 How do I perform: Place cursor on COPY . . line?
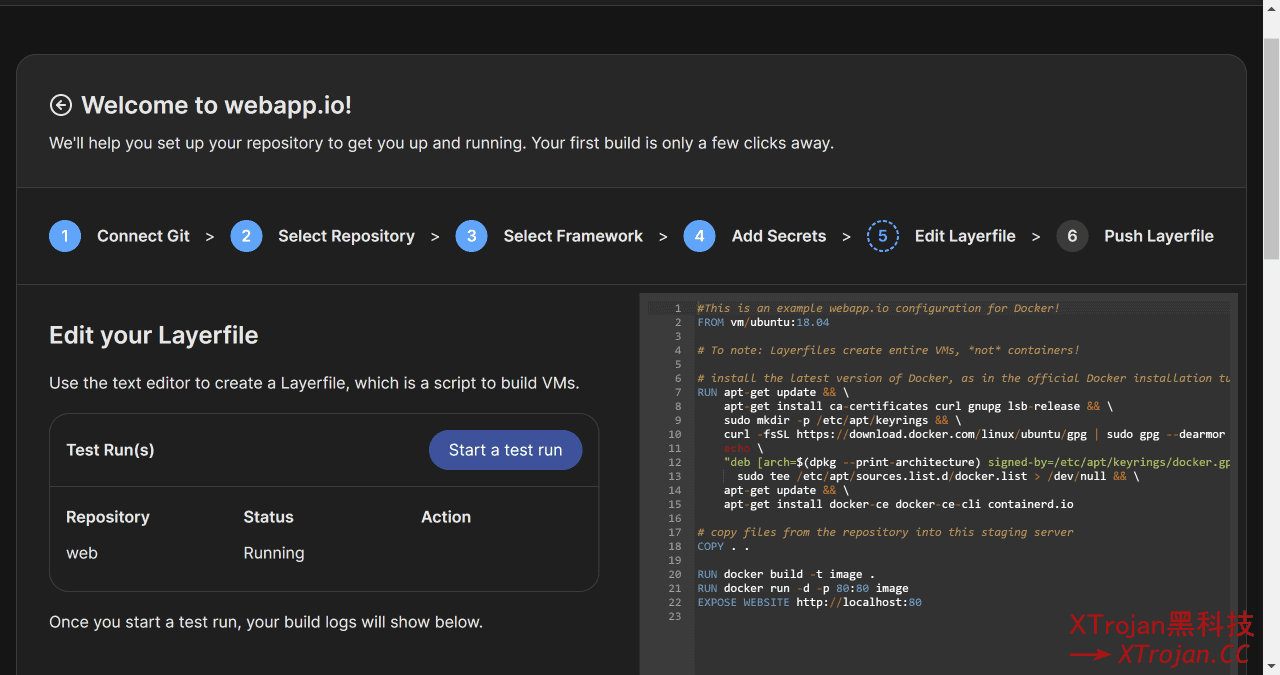[723, 546]
